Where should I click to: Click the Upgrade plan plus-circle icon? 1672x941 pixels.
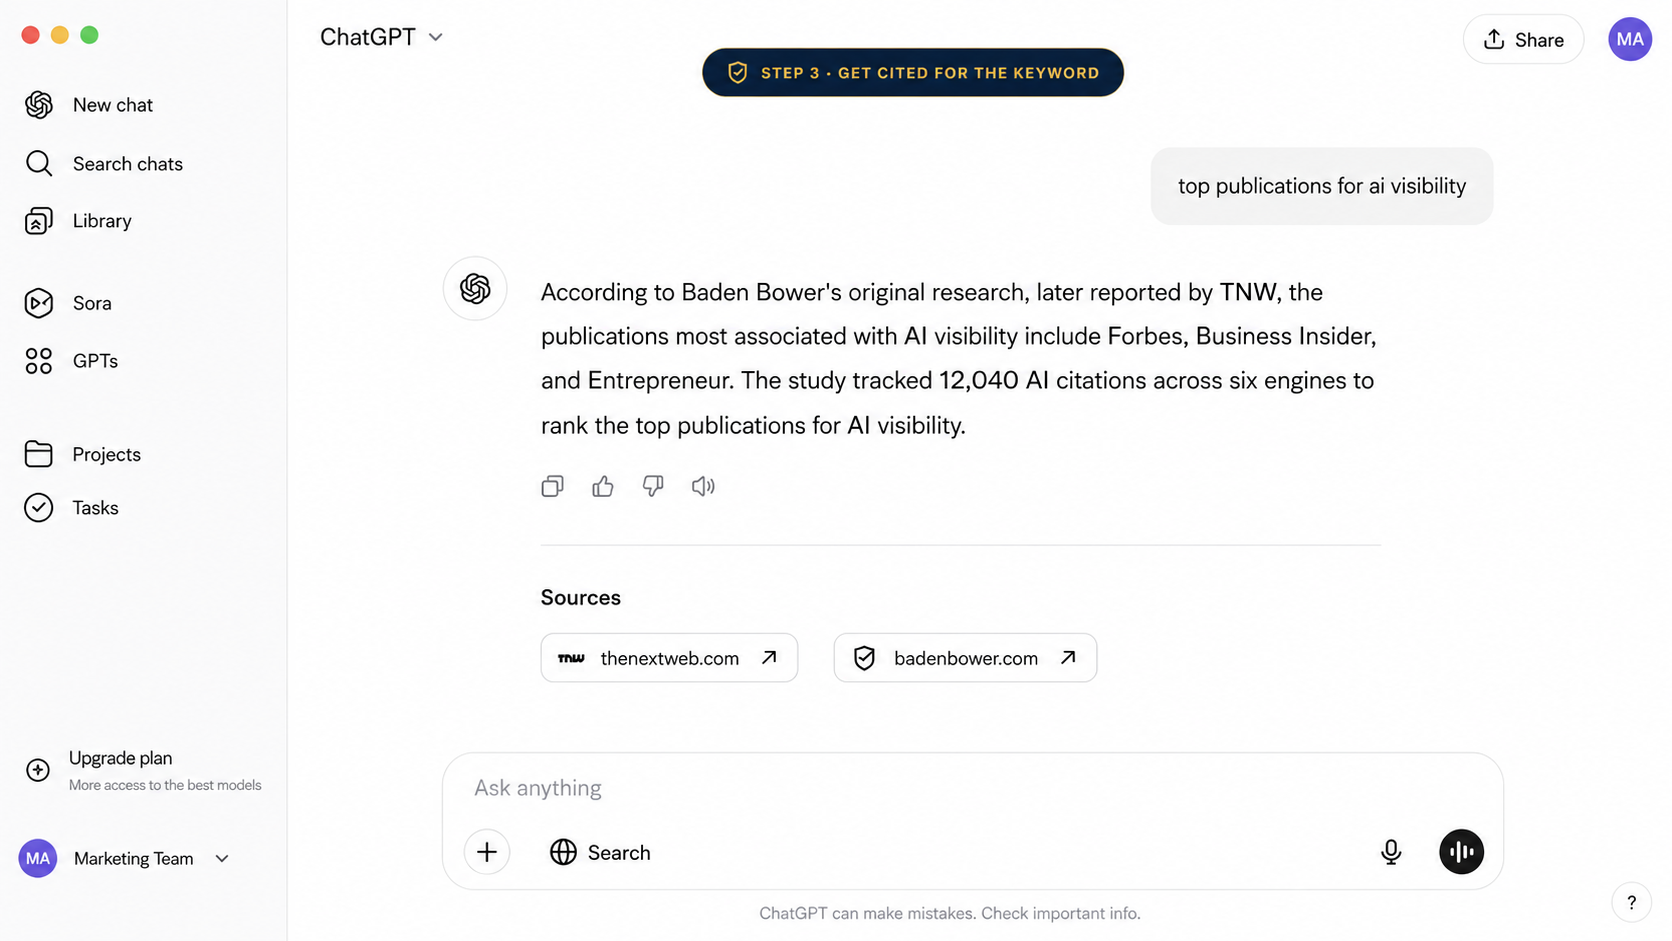click(x=38, y=770)
